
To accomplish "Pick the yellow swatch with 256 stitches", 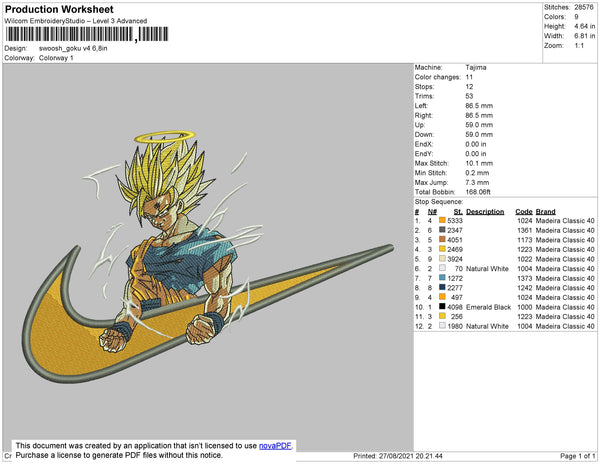I will (442, 316).
